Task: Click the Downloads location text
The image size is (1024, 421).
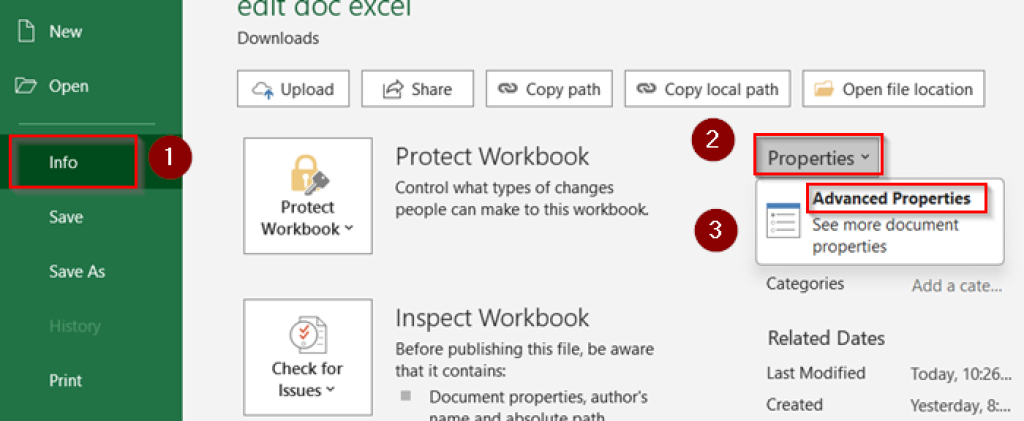Action: [x=278, y=38]
